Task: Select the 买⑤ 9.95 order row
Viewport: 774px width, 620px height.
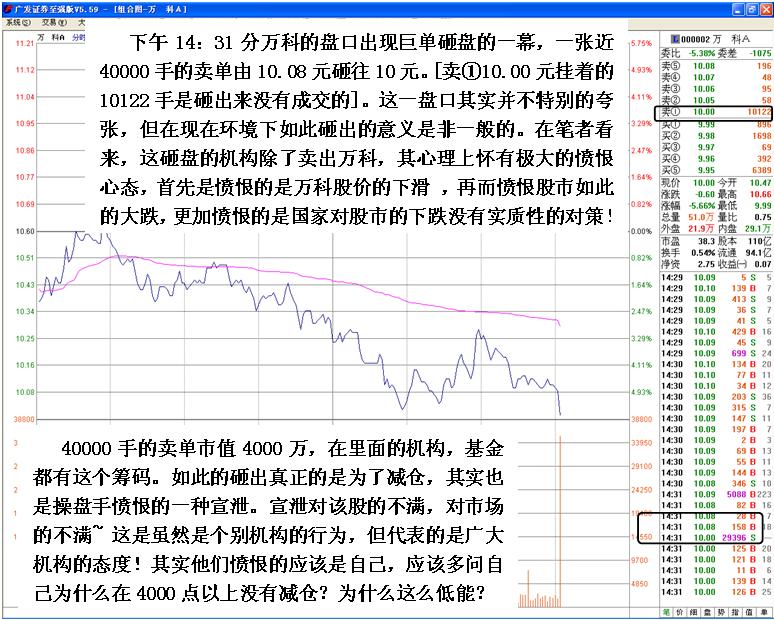Action: pos(716,170)
